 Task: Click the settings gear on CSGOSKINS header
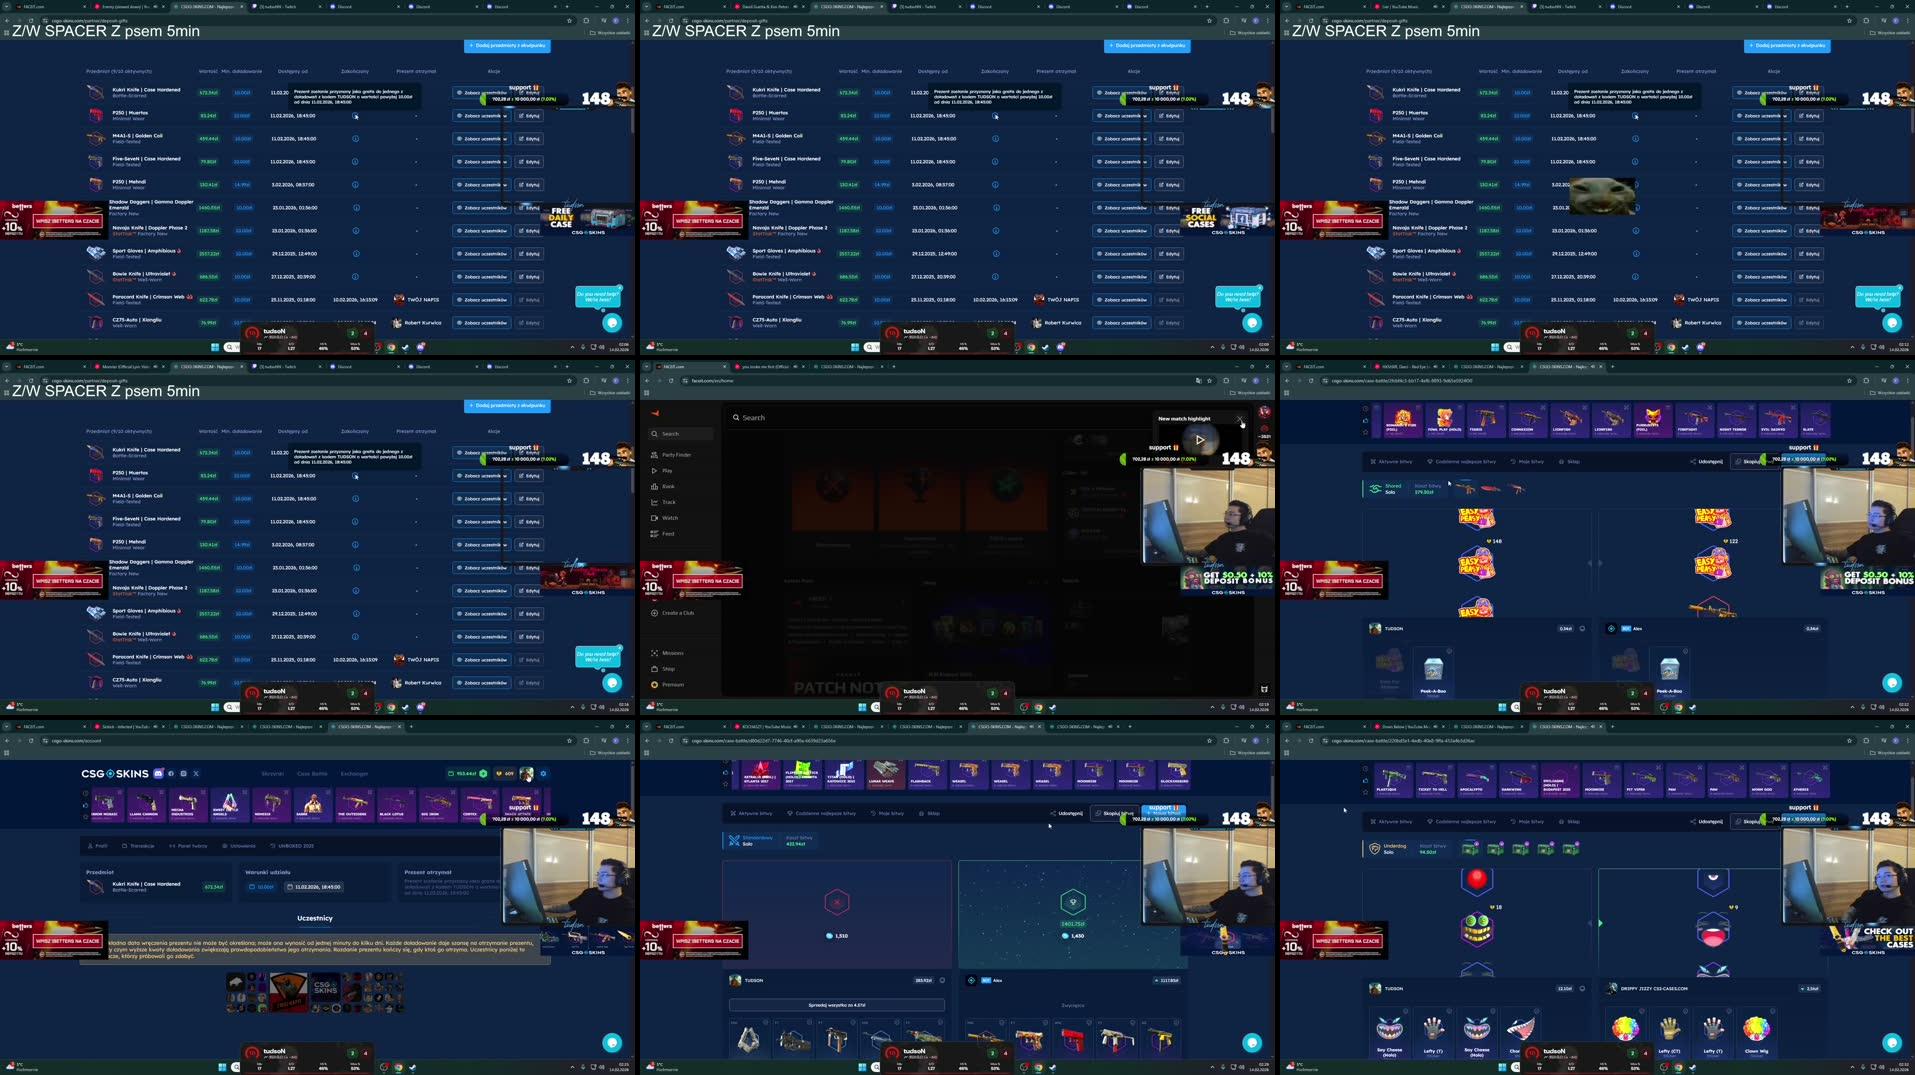[x=542, y=773]
